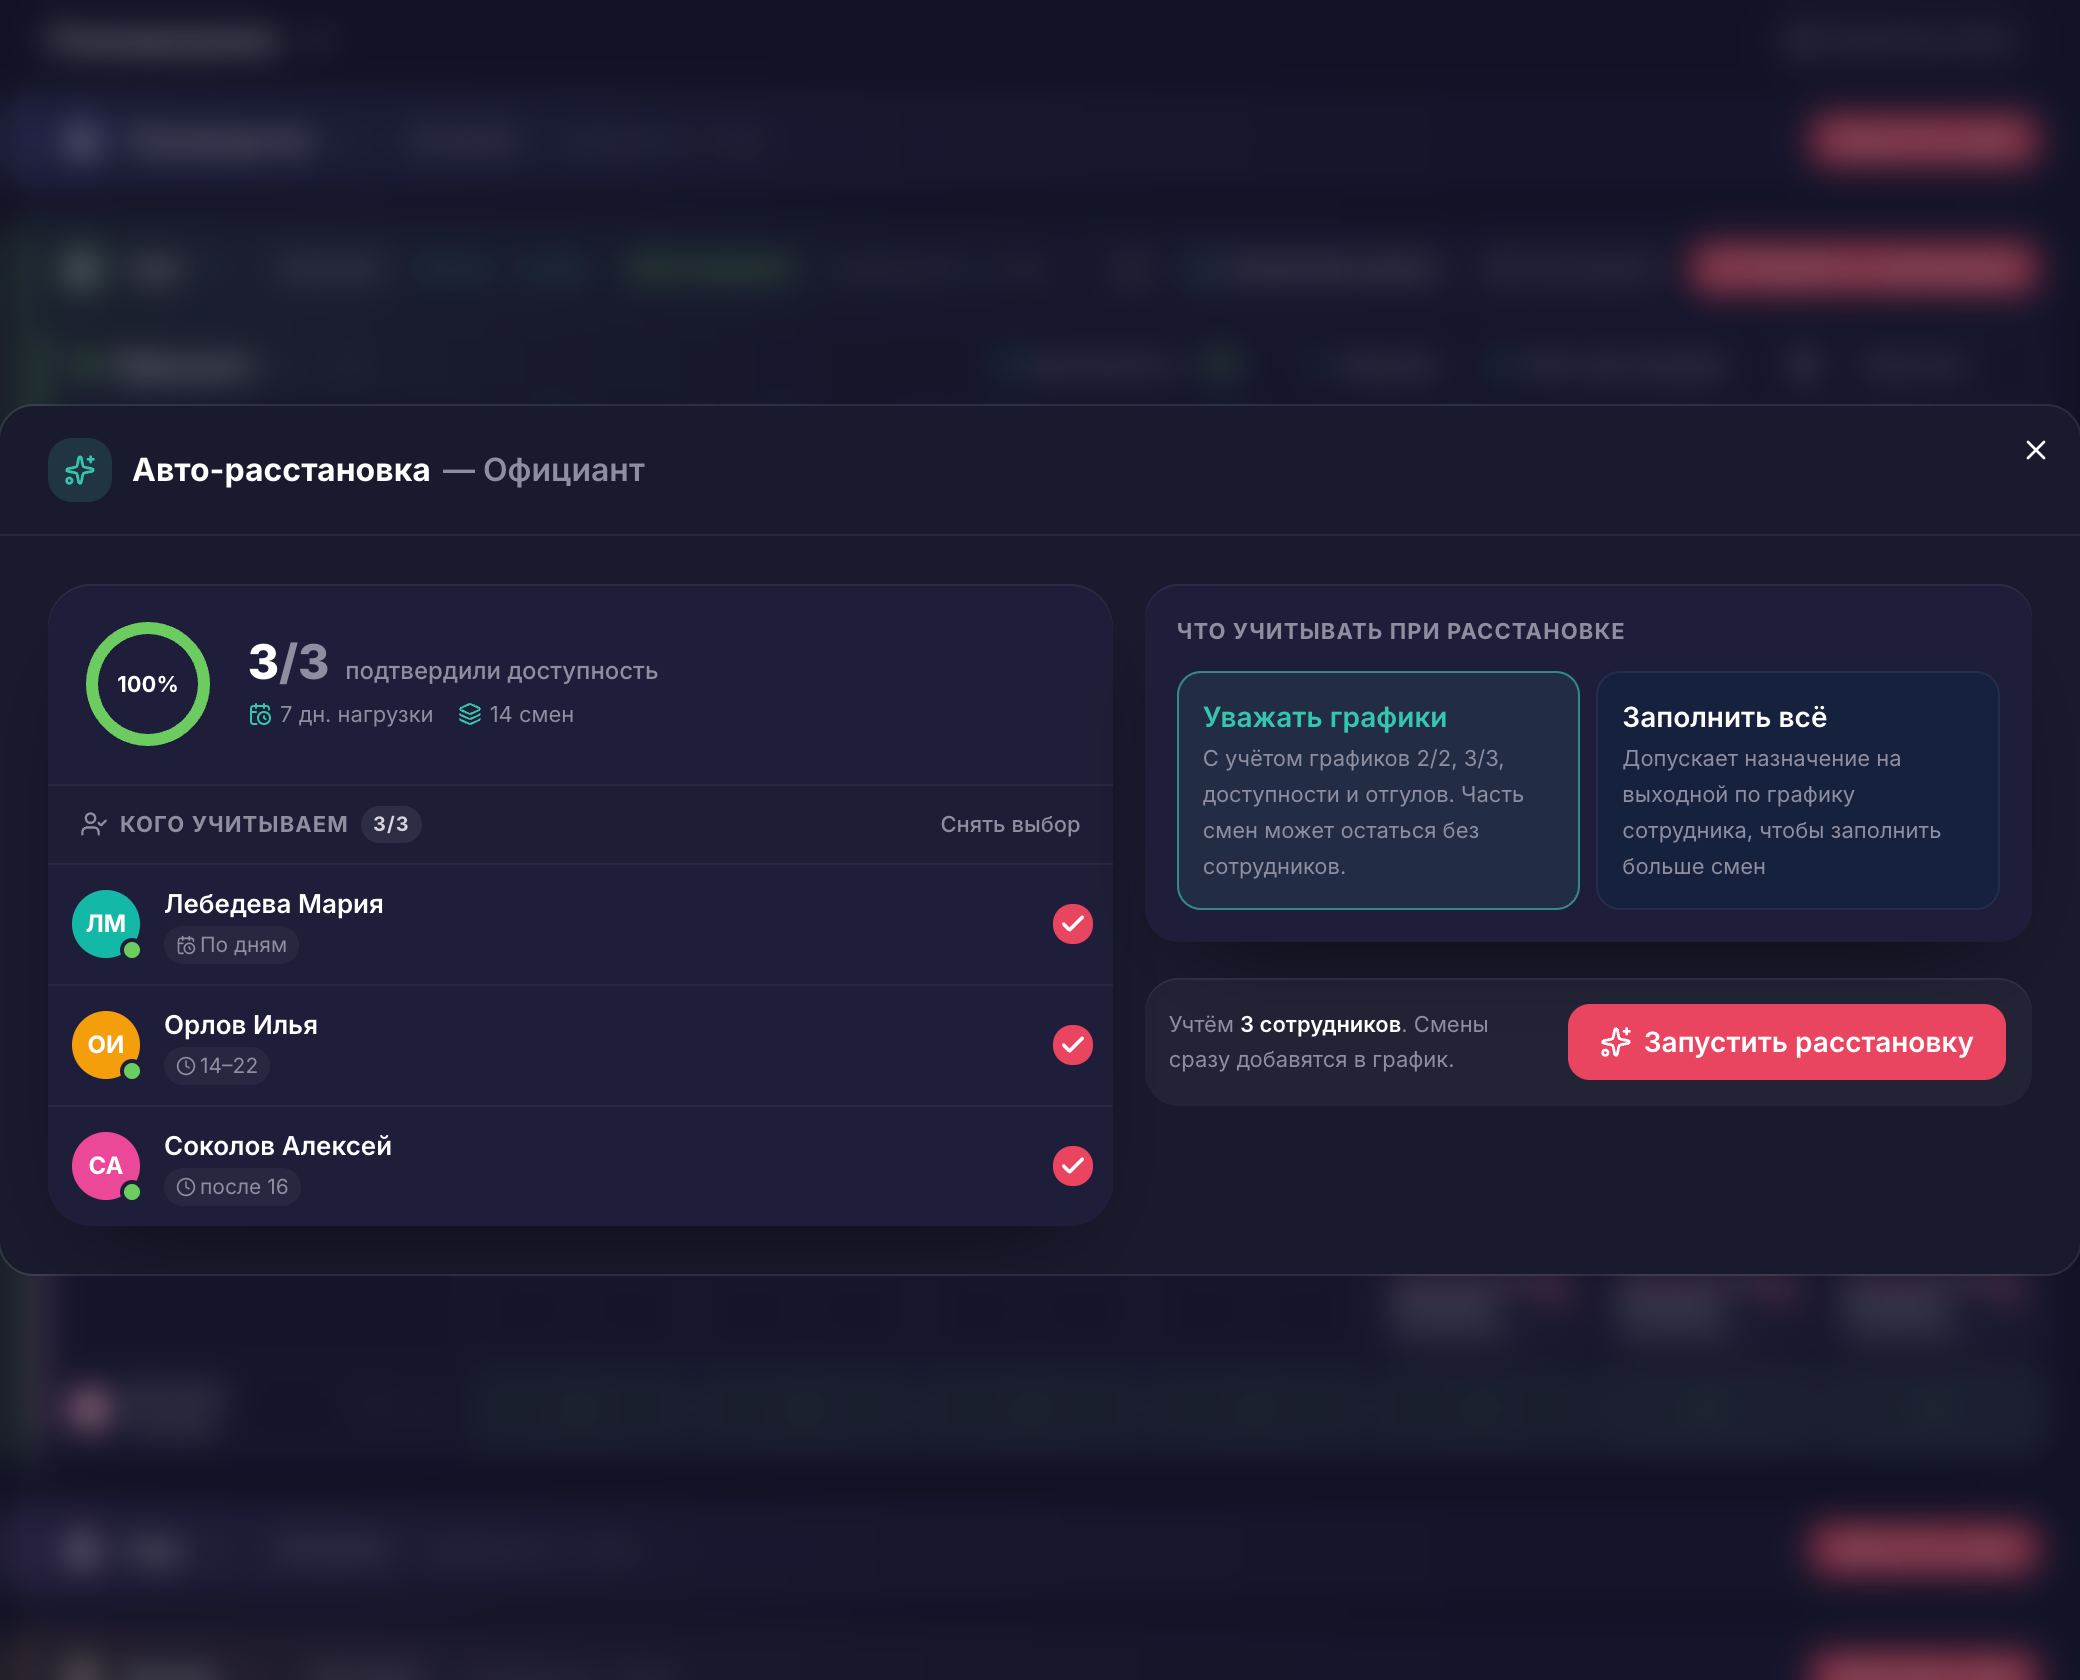Click the 7 дн. нагрузки label
This screenshot has height=1680, width=2080.
(x=356, y=714)
